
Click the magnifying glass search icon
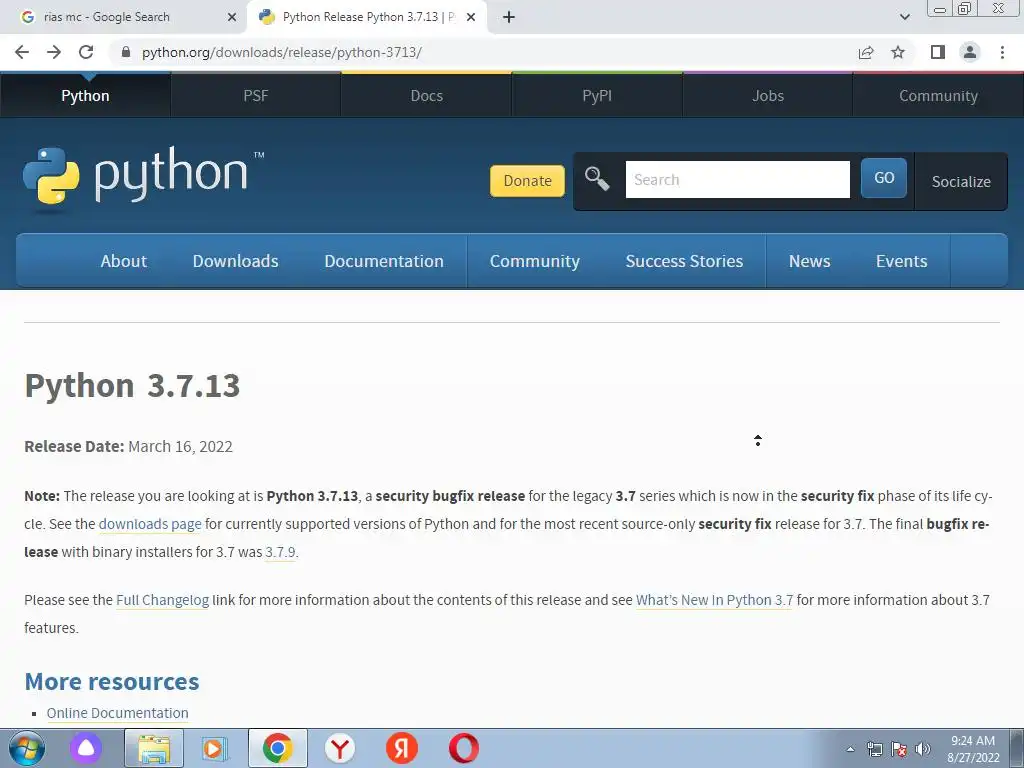click(x=597, y=179)
